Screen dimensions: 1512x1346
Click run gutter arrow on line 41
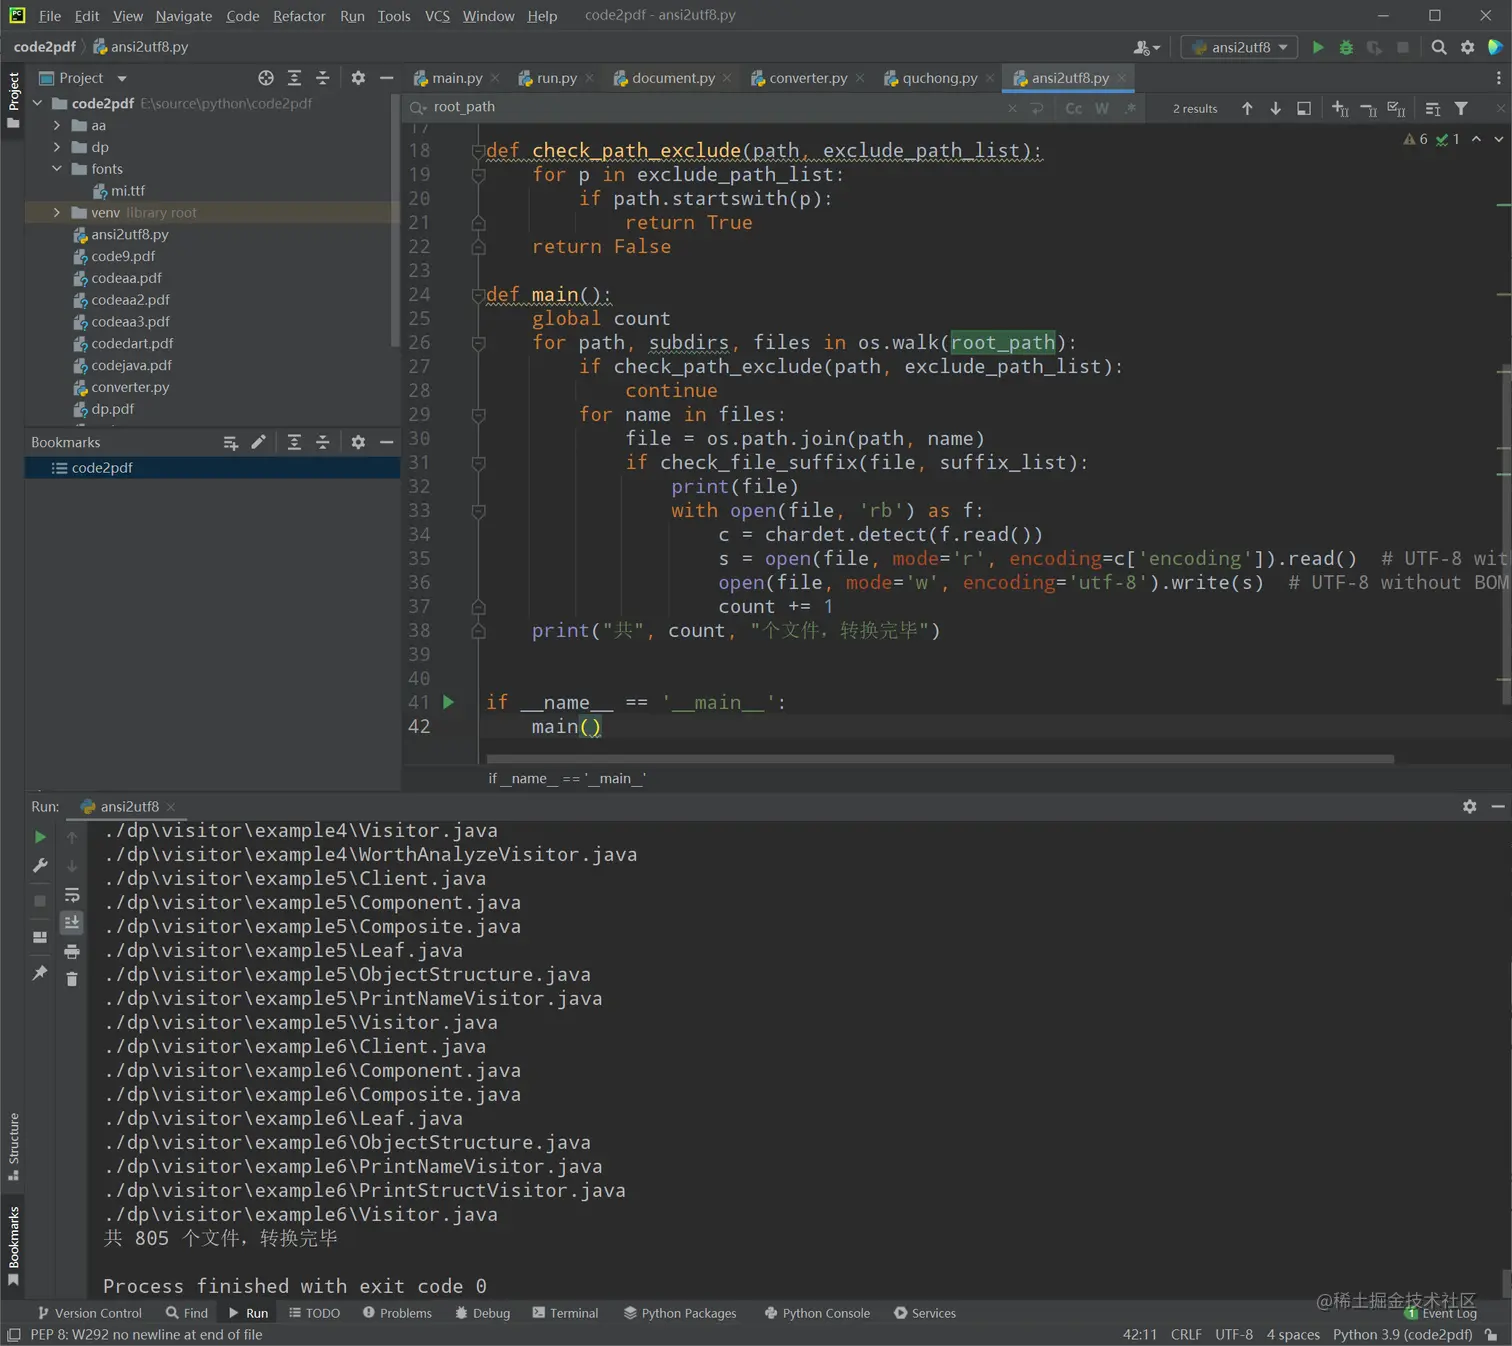tap(448, 702)
